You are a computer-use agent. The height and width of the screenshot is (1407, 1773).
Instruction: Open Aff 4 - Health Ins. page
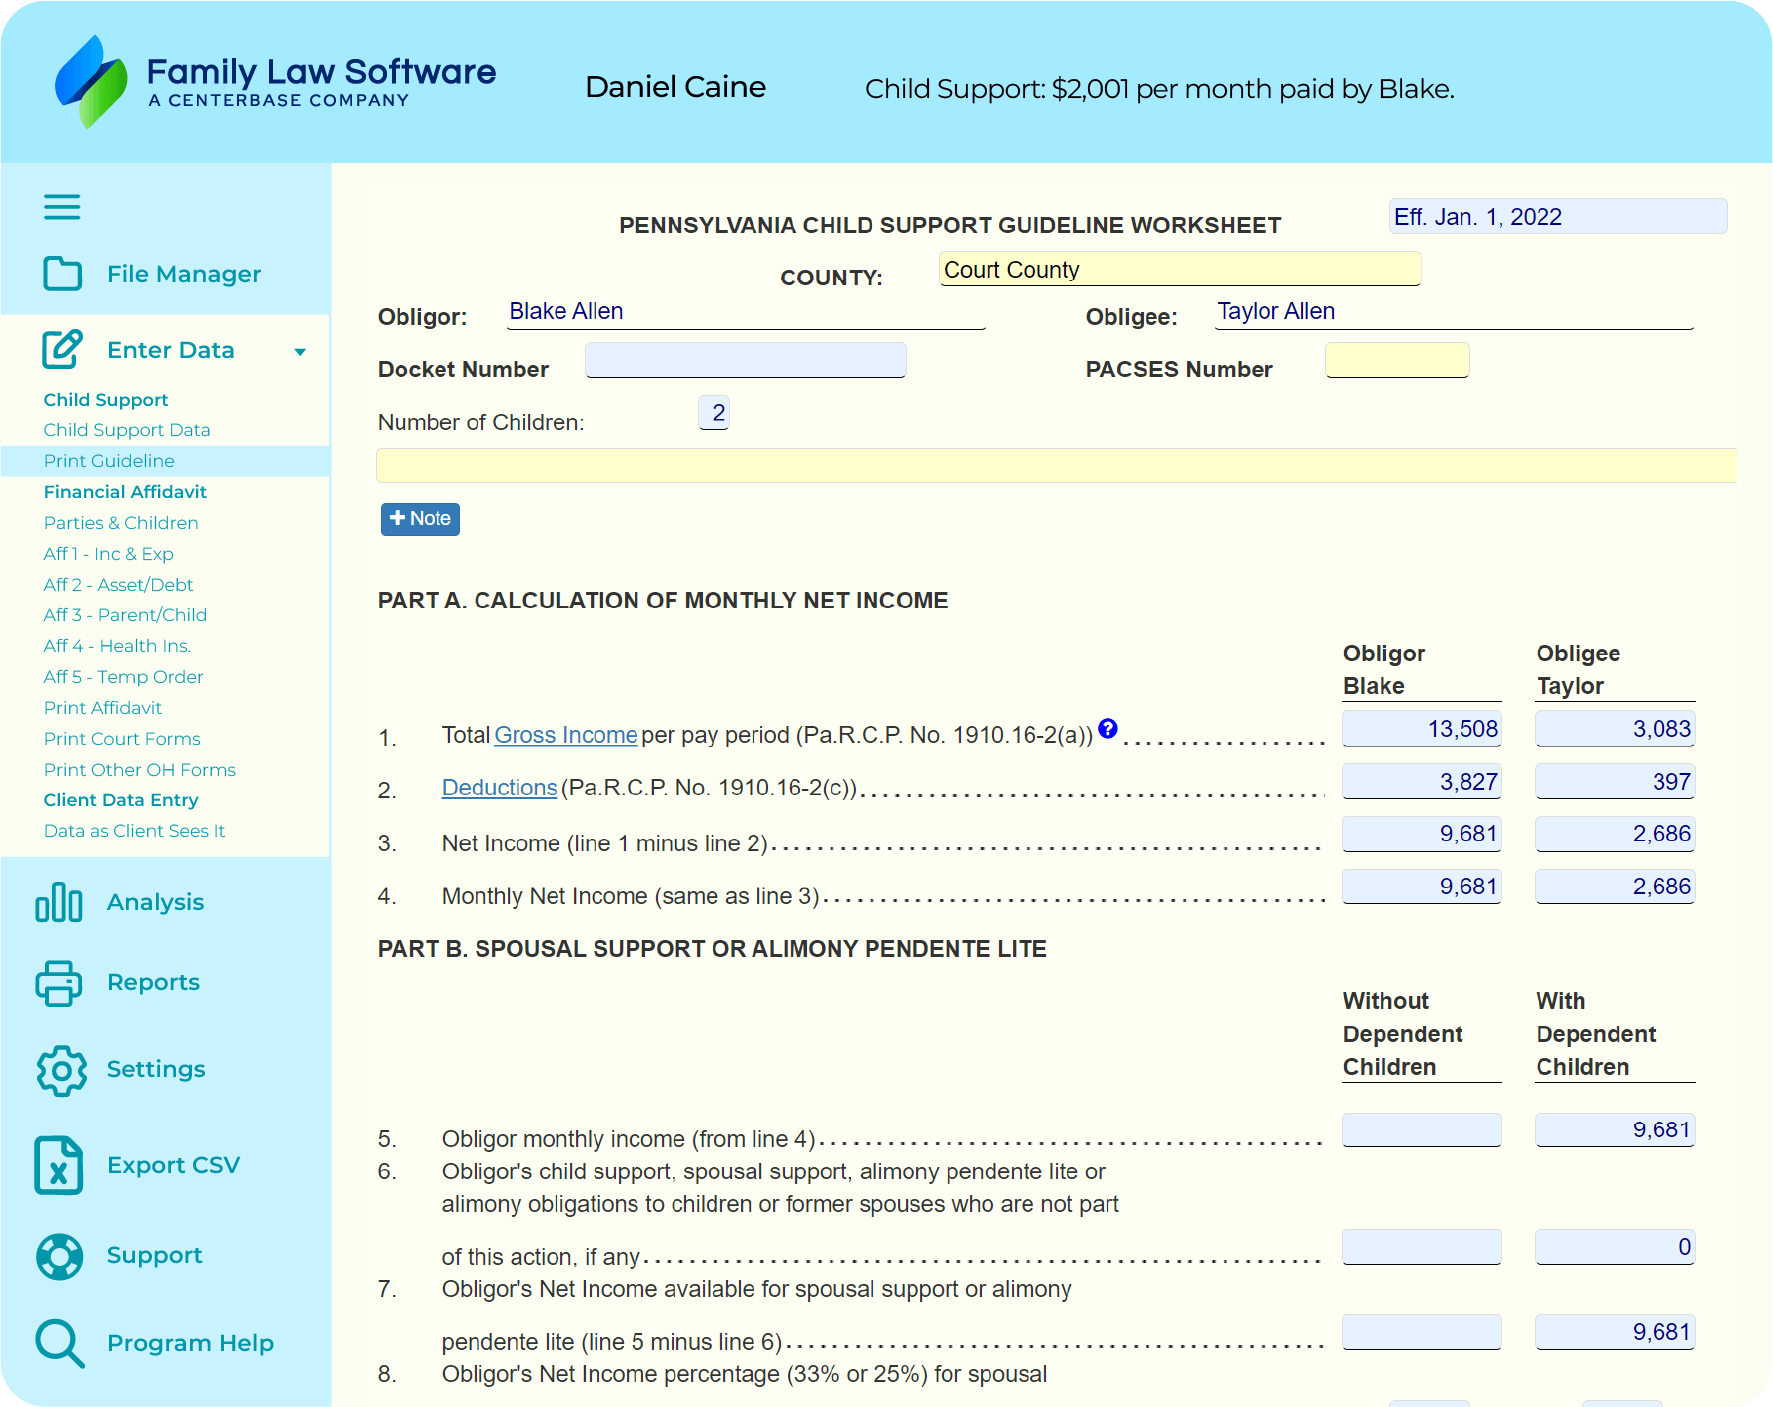coord(117,646)
